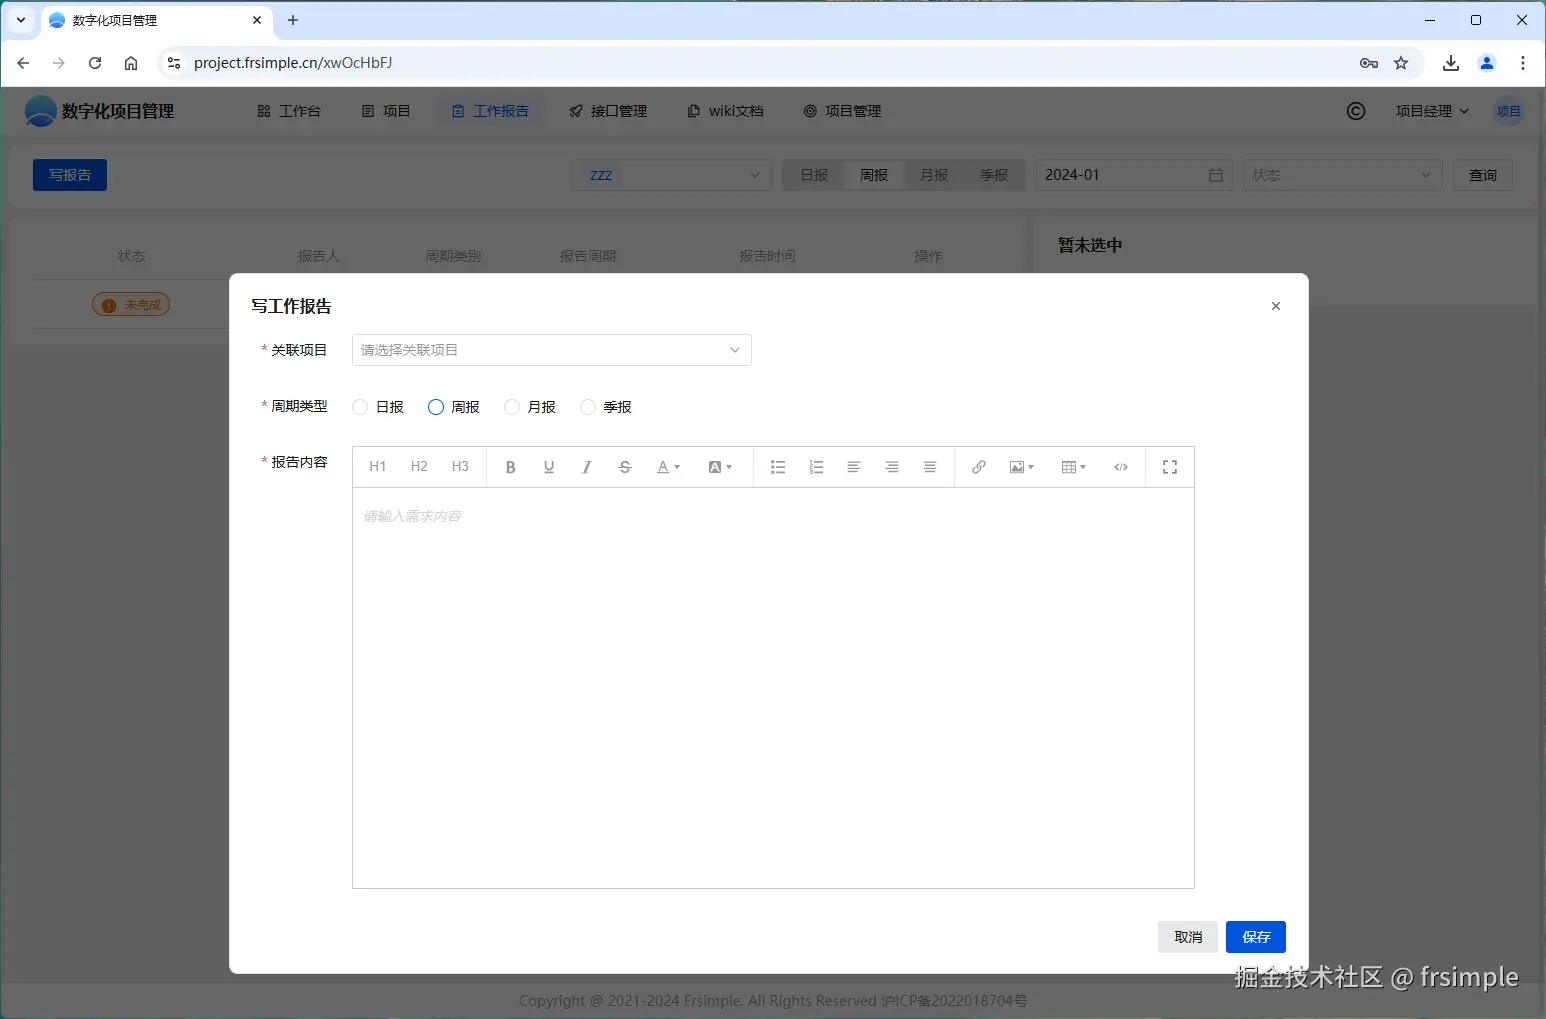1546x1019 pixels.
Task: Apply H2 heading style
Action: tap(418, 466)
